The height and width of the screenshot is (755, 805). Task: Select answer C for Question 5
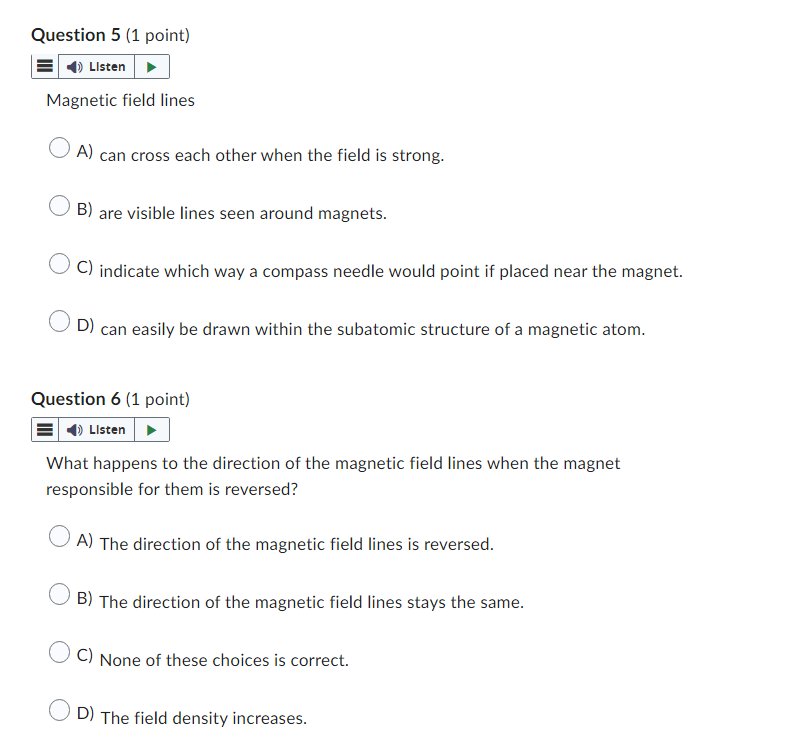[59, 264]
